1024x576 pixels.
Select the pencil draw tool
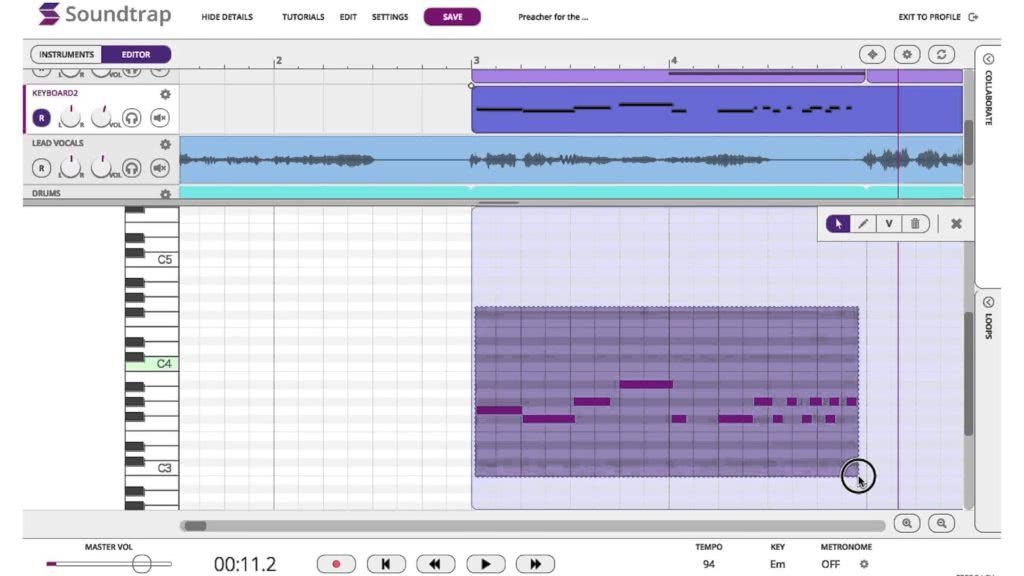(x=863, y=224)
